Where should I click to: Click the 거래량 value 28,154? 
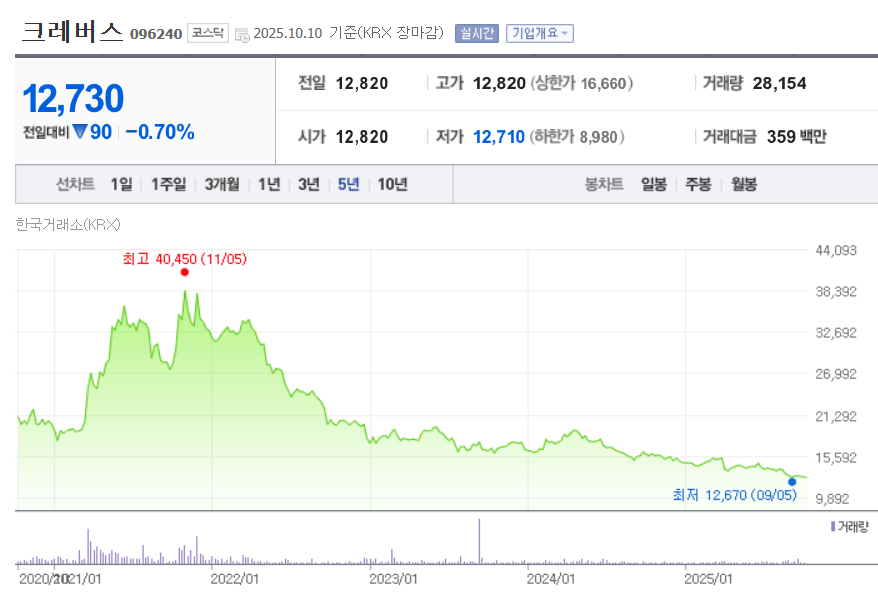779,83
